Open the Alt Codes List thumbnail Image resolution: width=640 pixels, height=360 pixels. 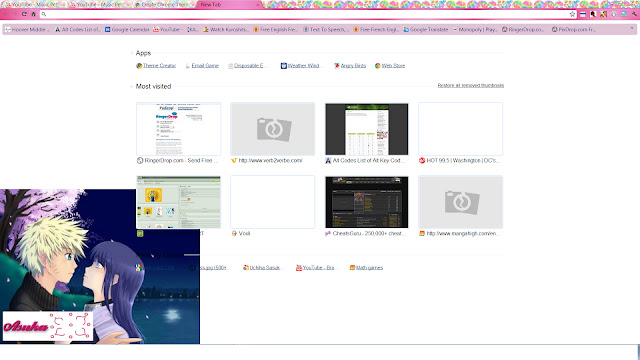(x=367, y=129)
